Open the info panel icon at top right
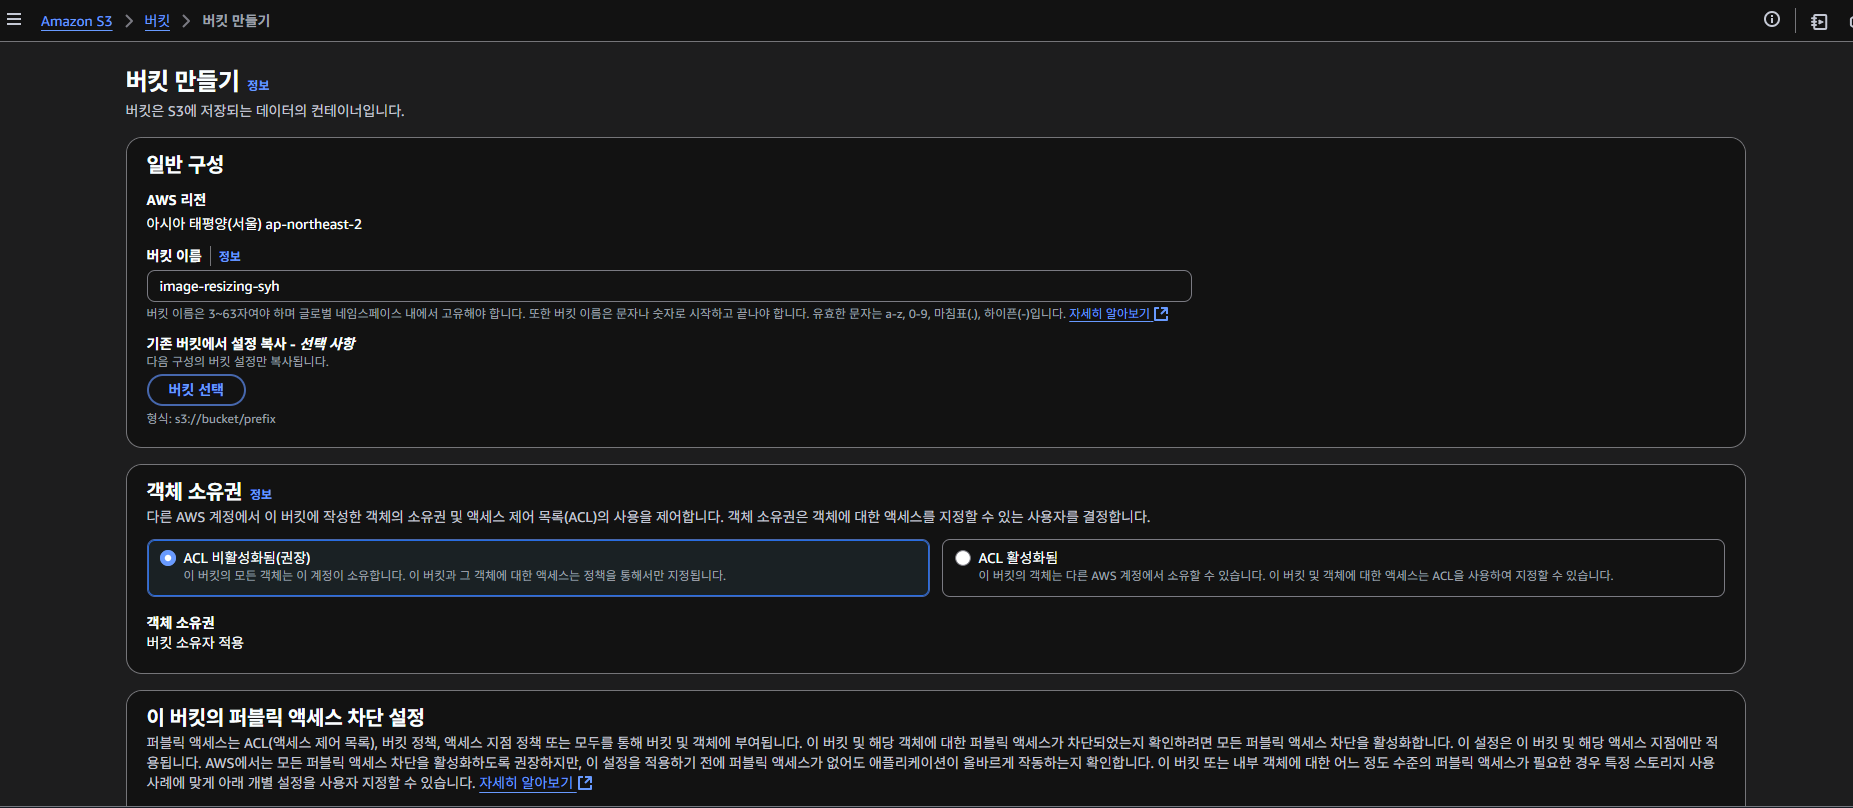 click(1772, 20)
